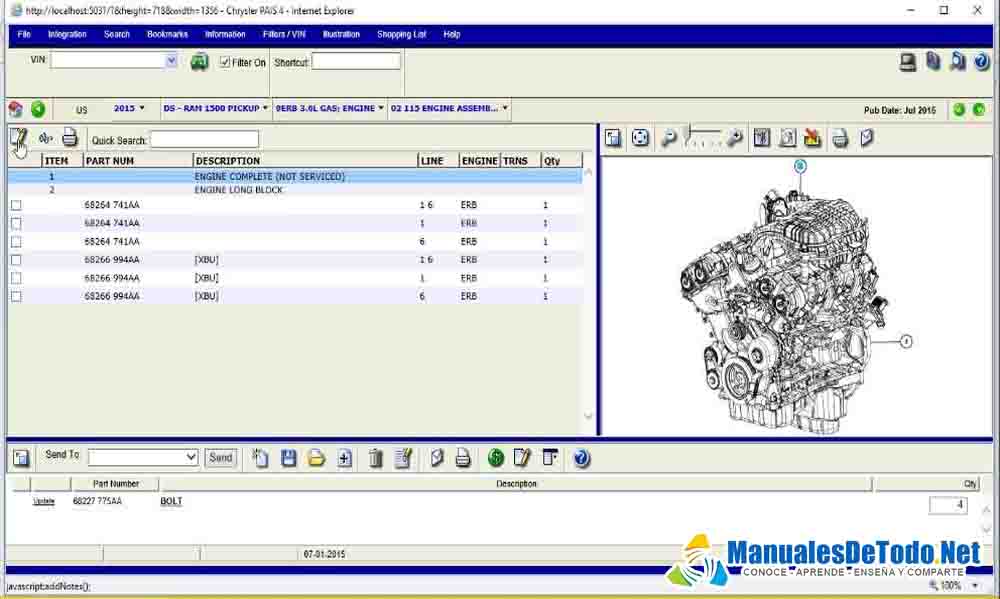This screenshot has width=1000, height=599.
Task: Click the quantity field showing 4
Action: pos(948,505)
